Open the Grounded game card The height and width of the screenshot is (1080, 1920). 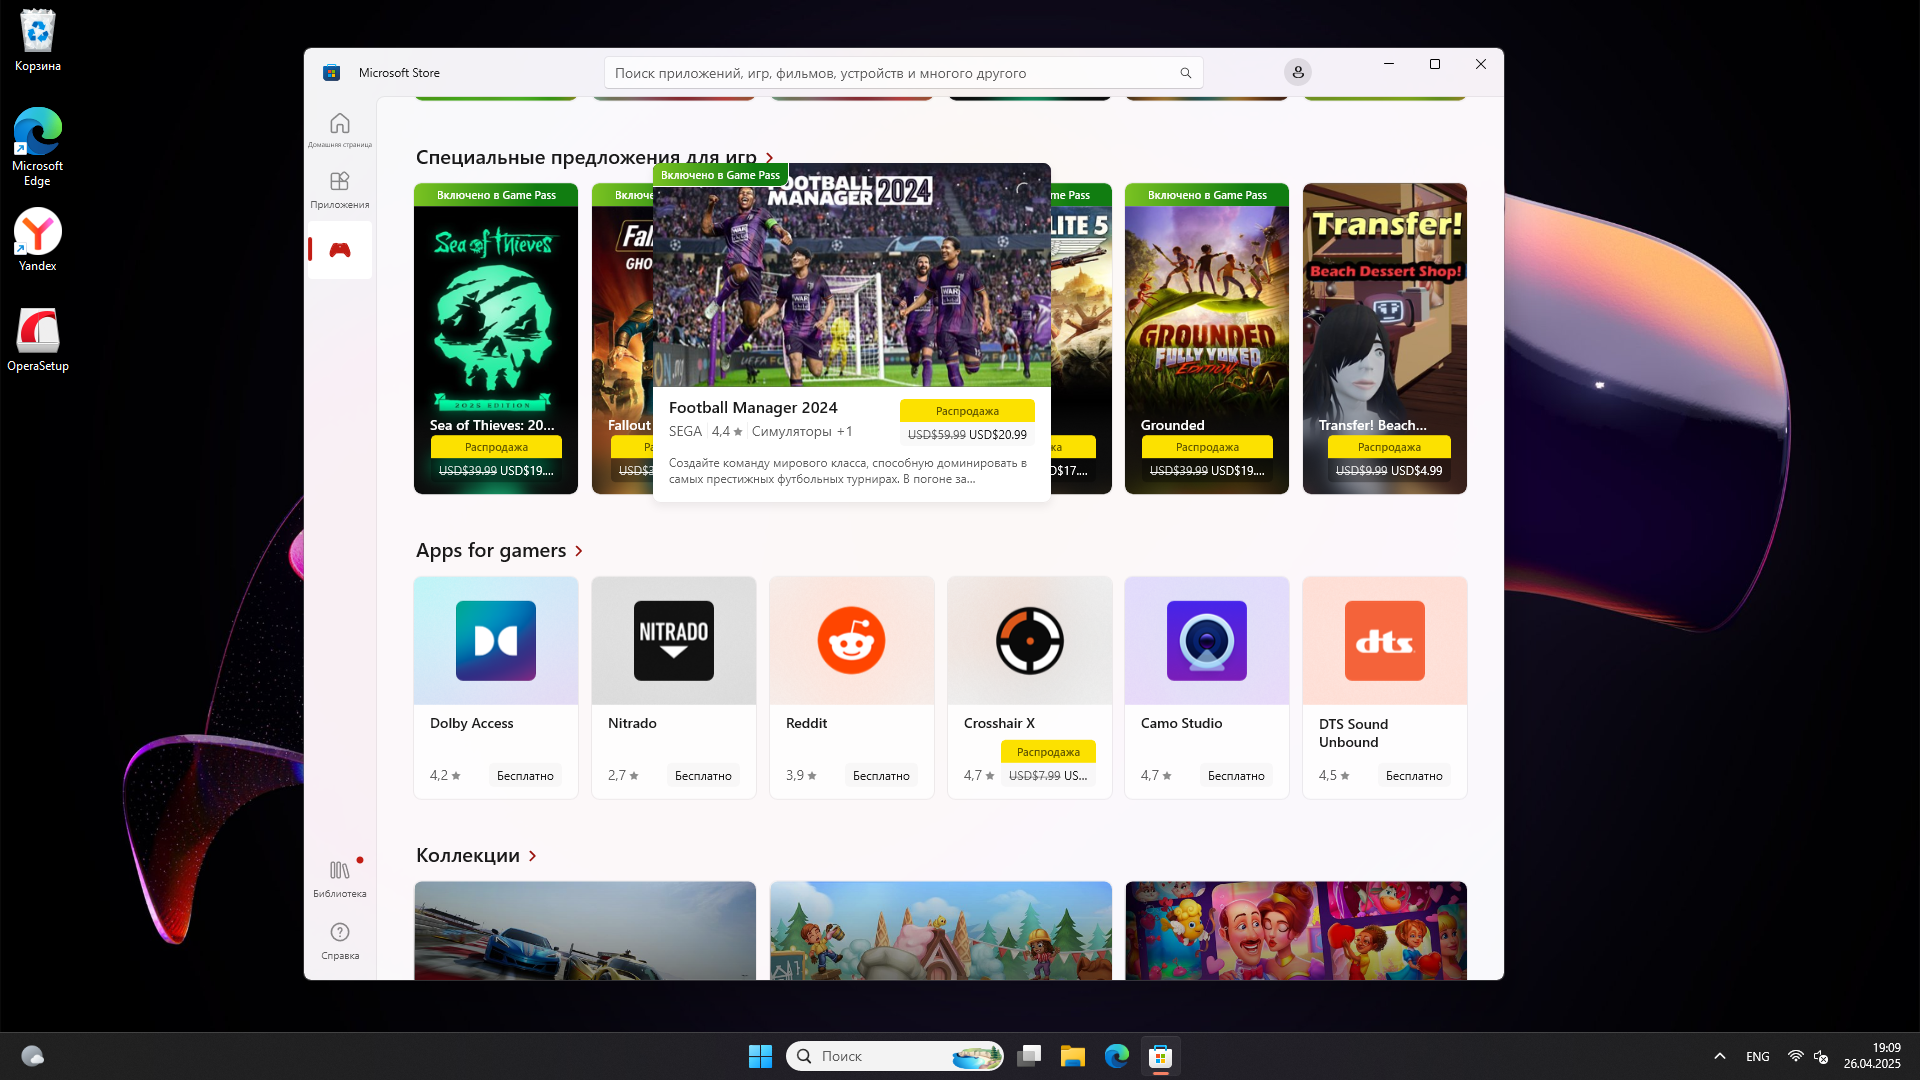tap(1206, 320)
